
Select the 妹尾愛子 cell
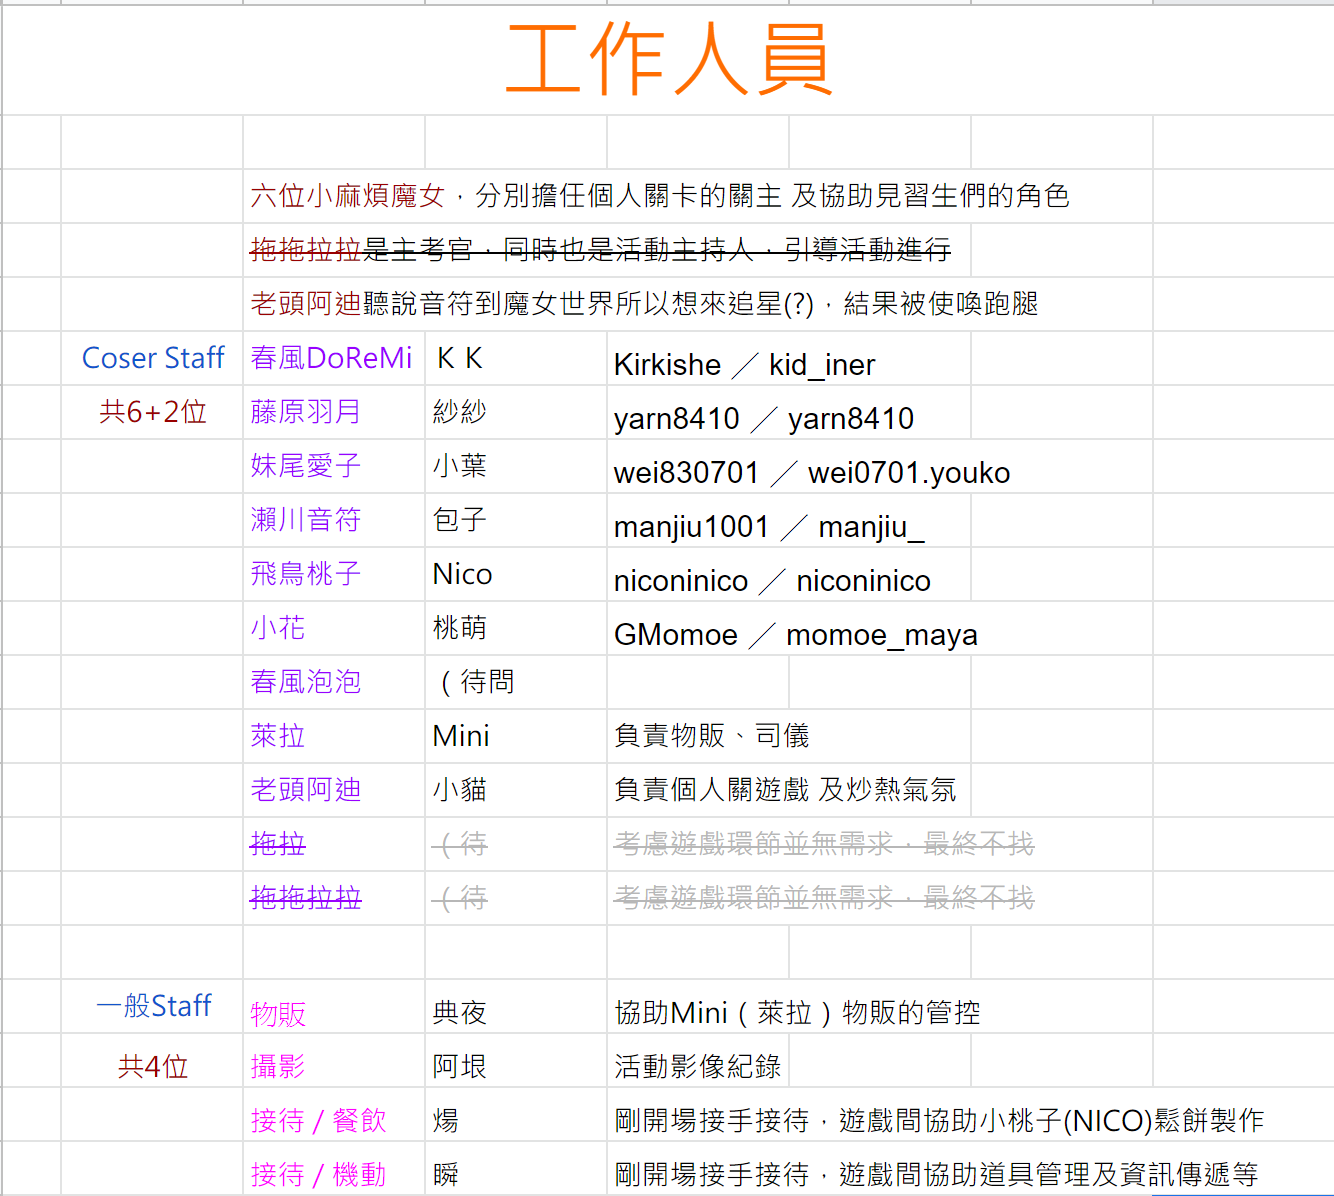(334, 466)
